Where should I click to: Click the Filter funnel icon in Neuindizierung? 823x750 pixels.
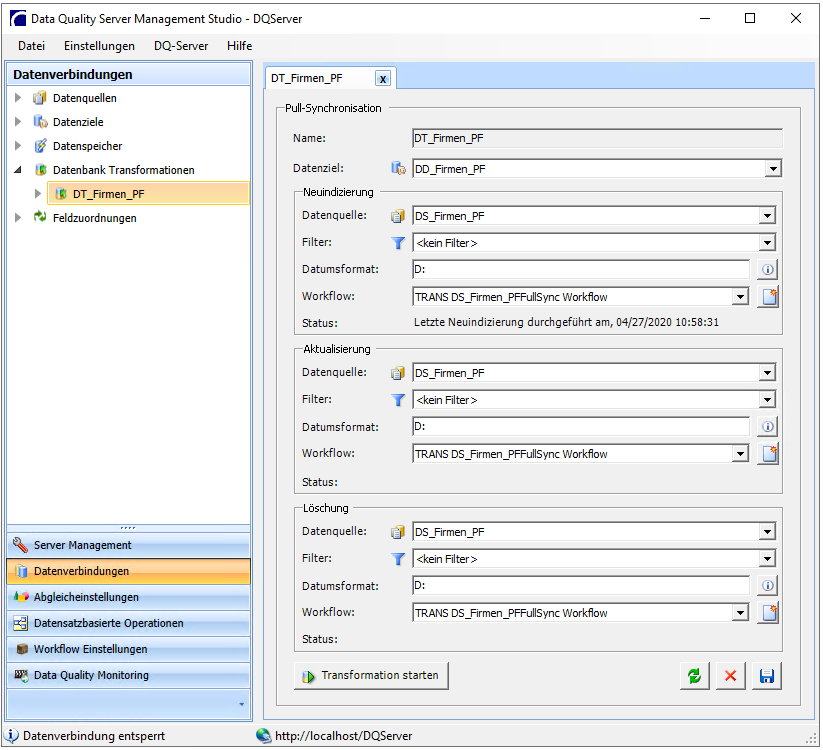pyautogui.click(x=398, y=243)
